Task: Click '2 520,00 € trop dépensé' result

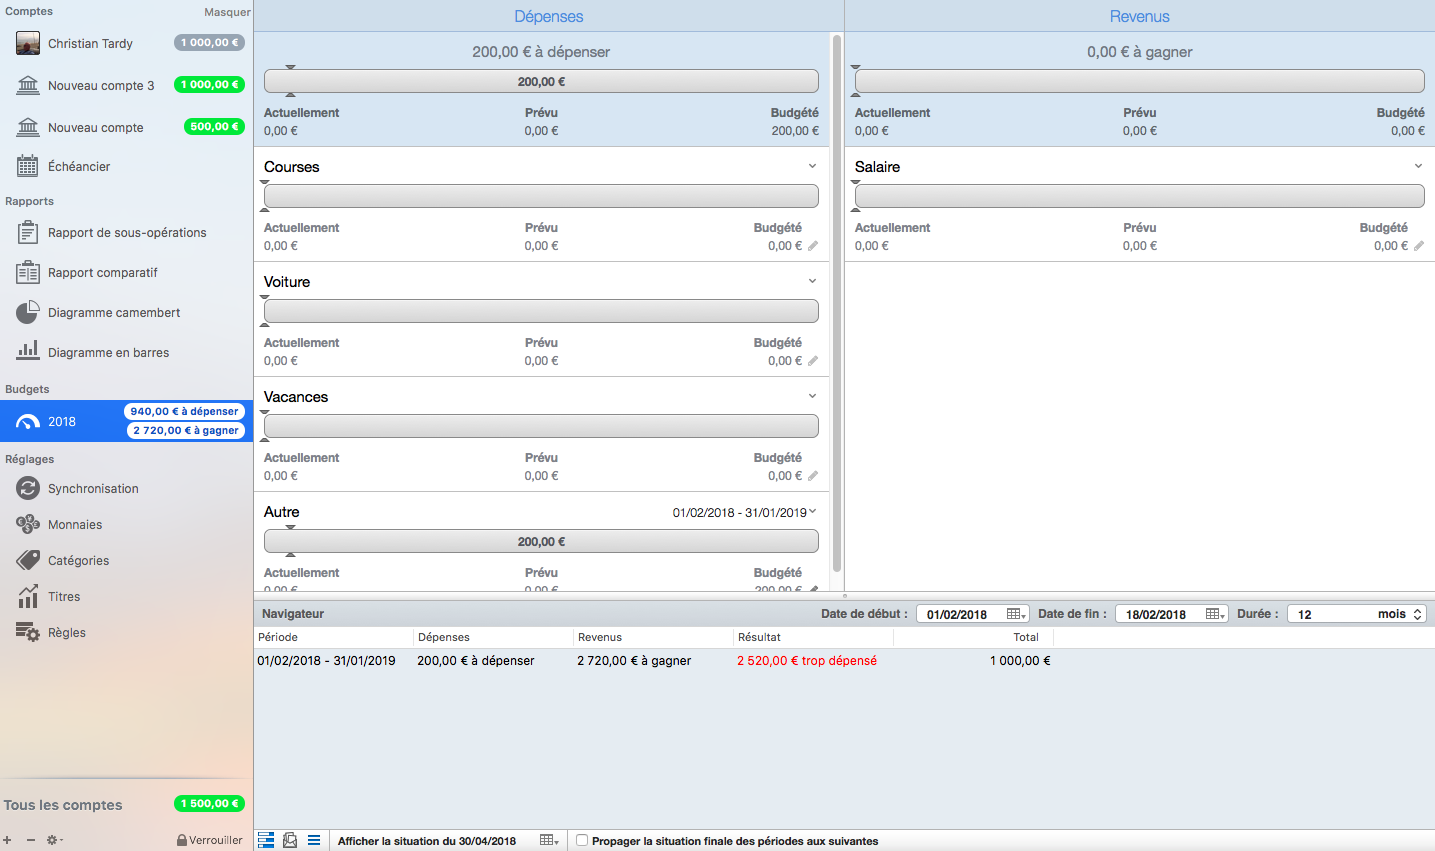Action: click(x=807, y=661)
